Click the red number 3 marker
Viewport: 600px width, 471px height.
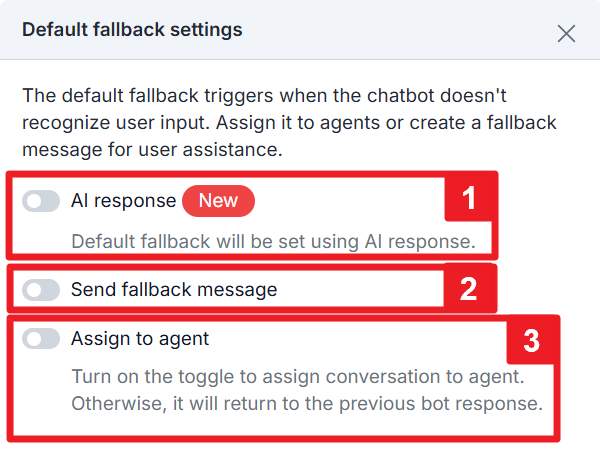531,342
